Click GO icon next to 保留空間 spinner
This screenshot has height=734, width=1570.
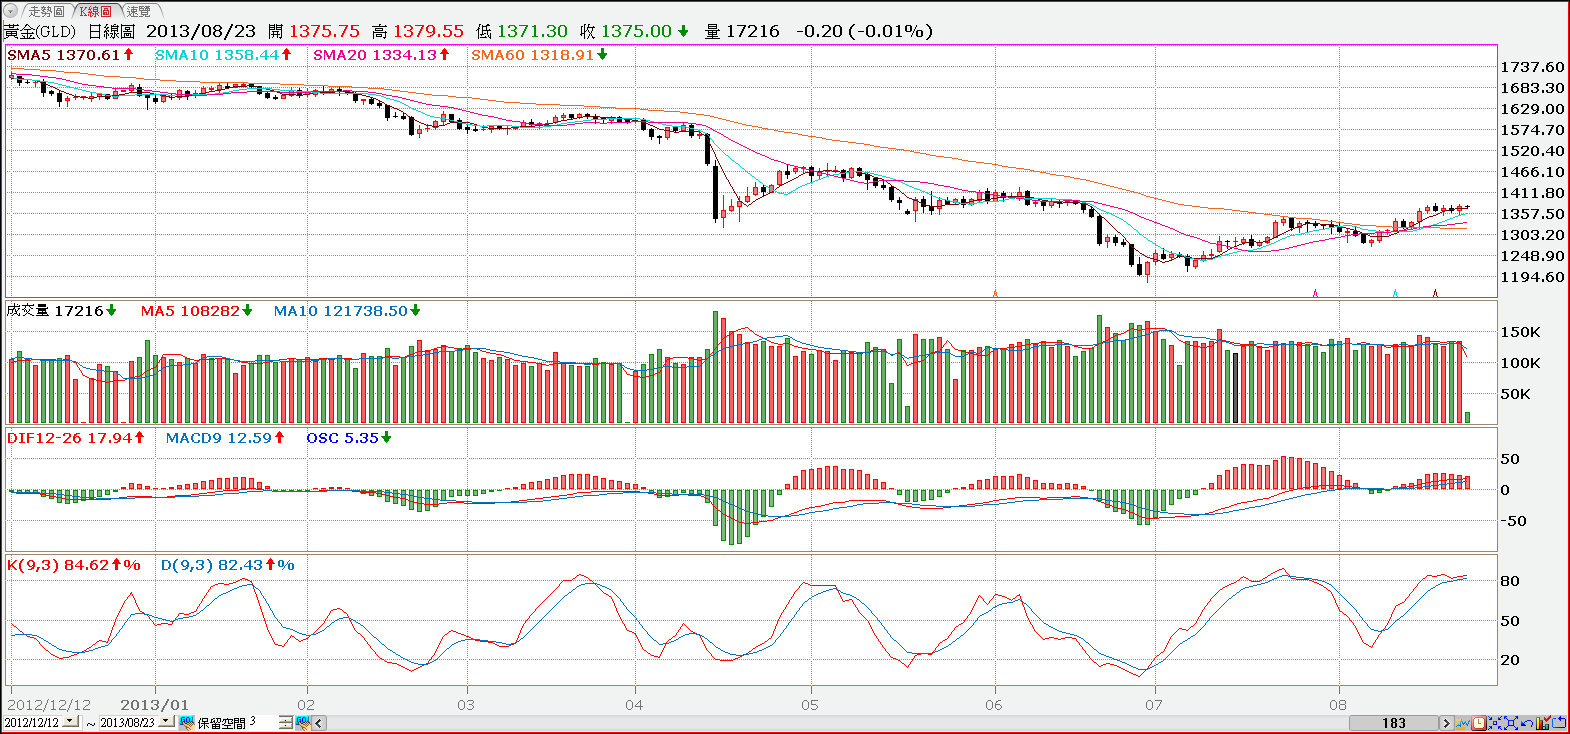click(x=303, y=722)
